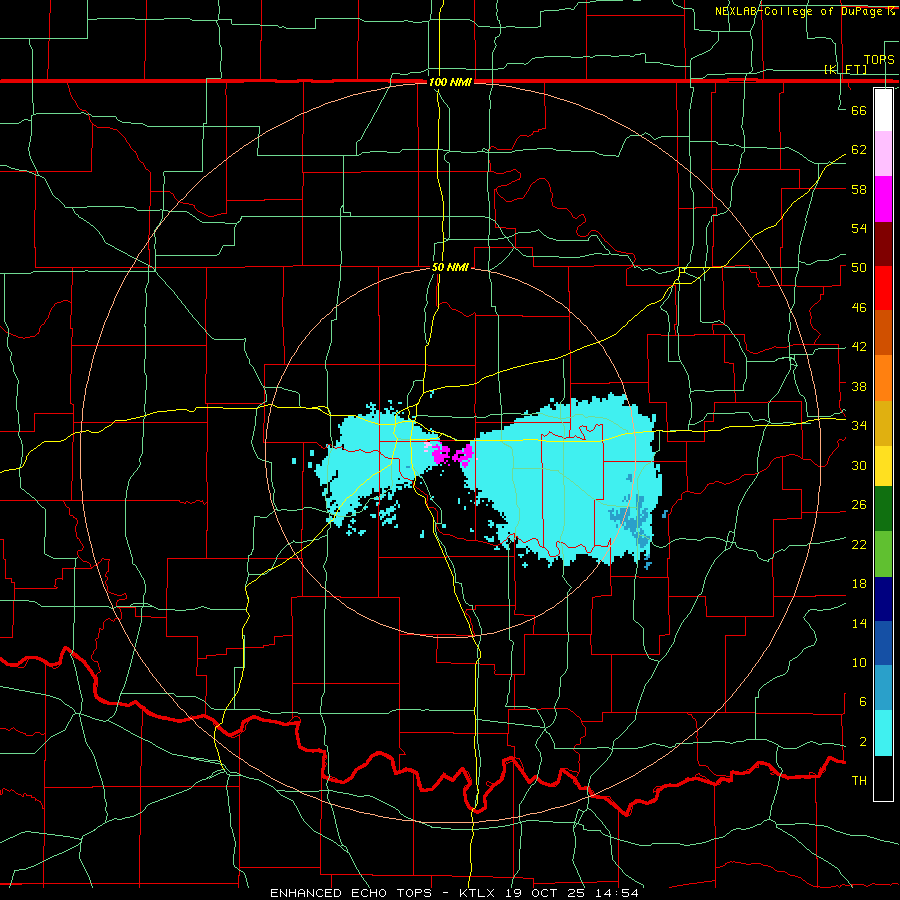900x900 pixels.
Task: Click the dark green legend color swatch
Action: tap(883, 509)
